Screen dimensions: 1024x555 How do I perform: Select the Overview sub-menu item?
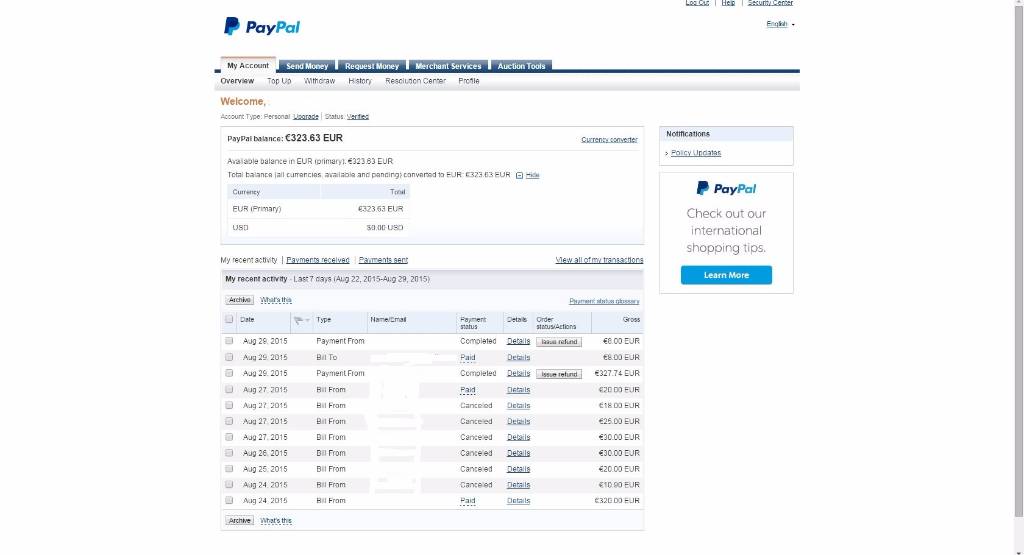click(237, 81)
